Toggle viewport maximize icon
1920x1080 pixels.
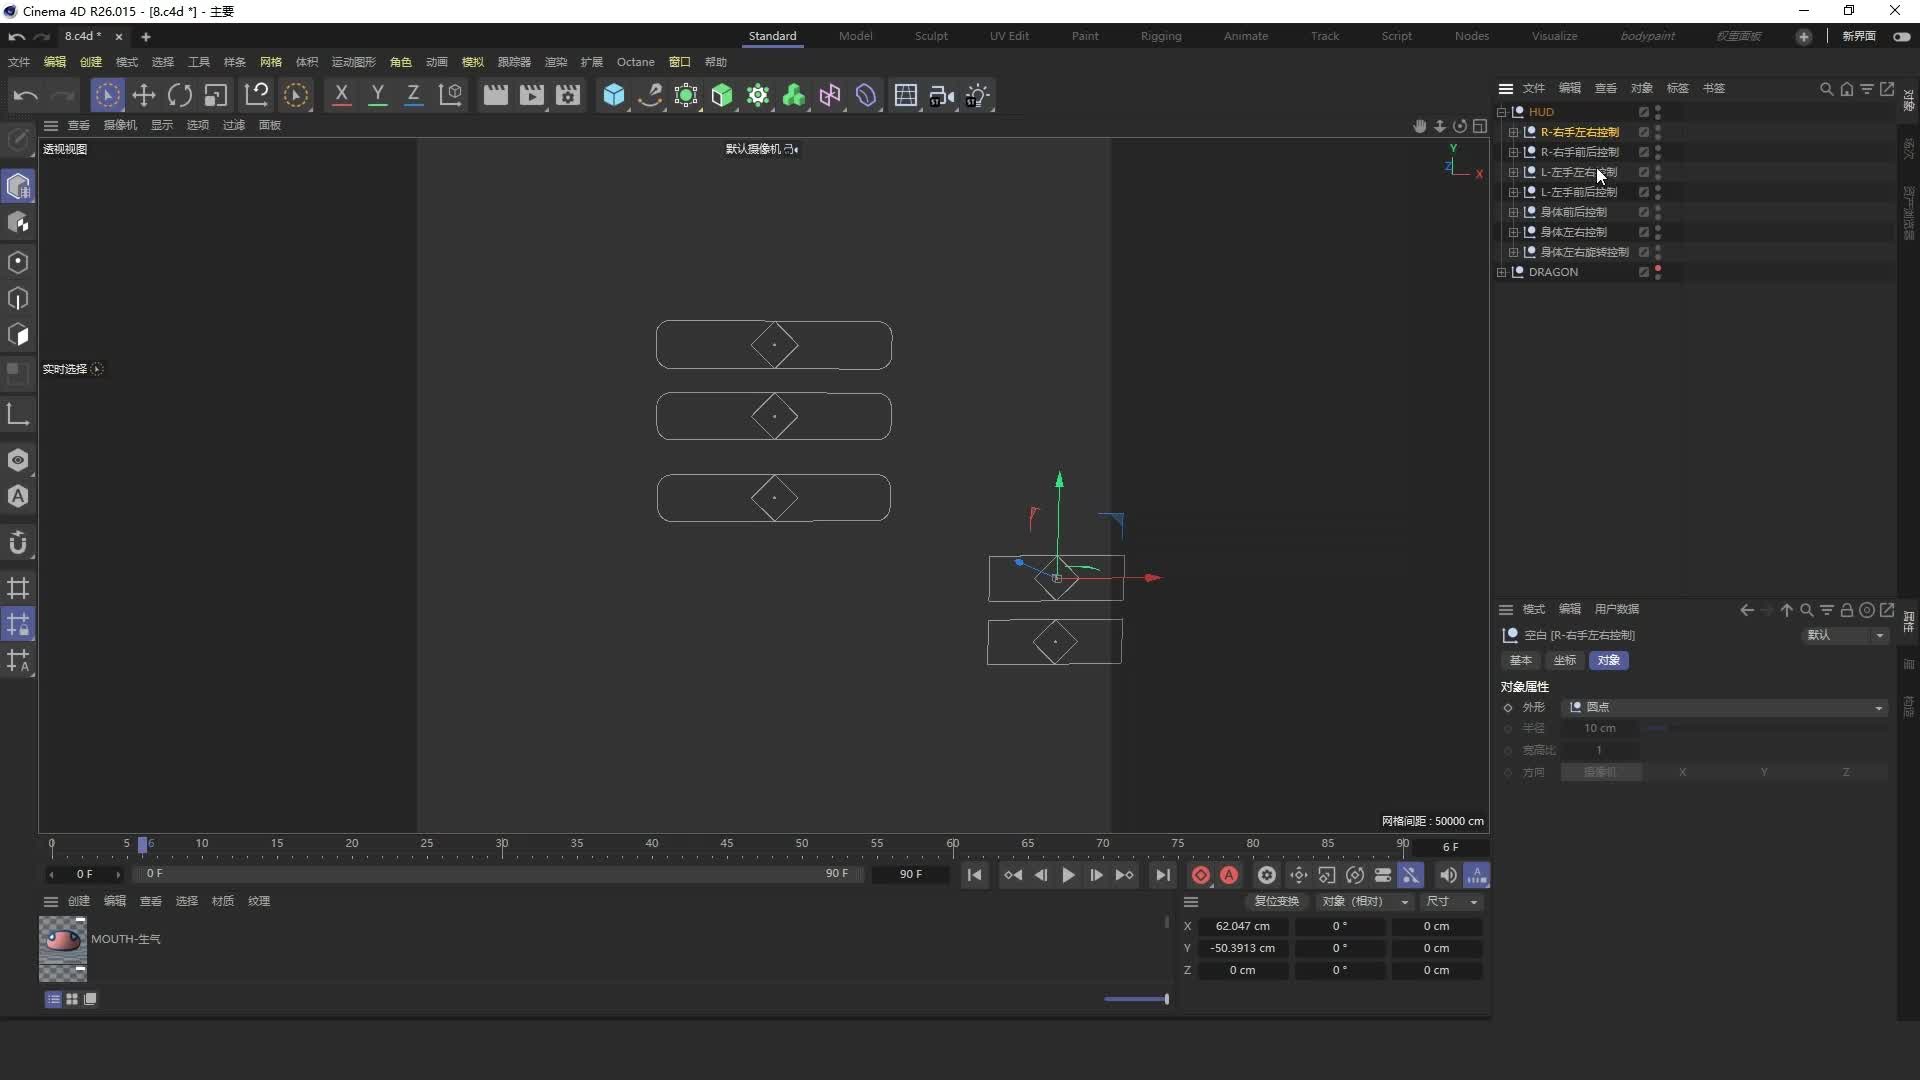tap(1480, 126)
